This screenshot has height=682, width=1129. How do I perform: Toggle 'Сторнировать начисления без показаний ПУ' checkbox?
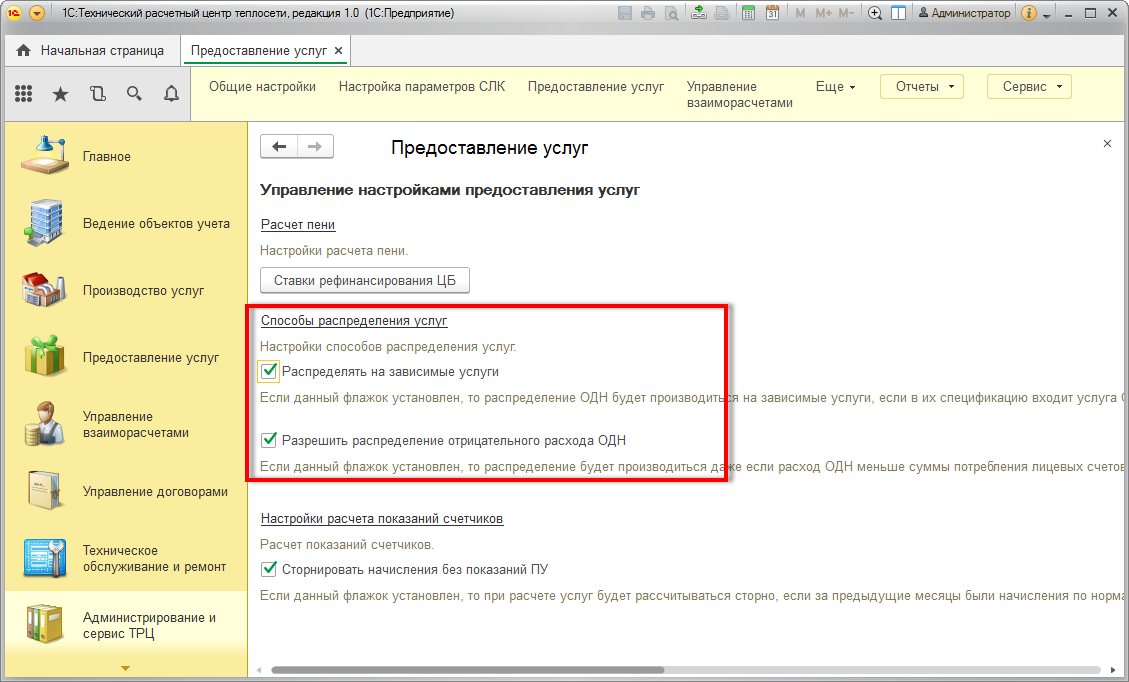pos(268,570)
